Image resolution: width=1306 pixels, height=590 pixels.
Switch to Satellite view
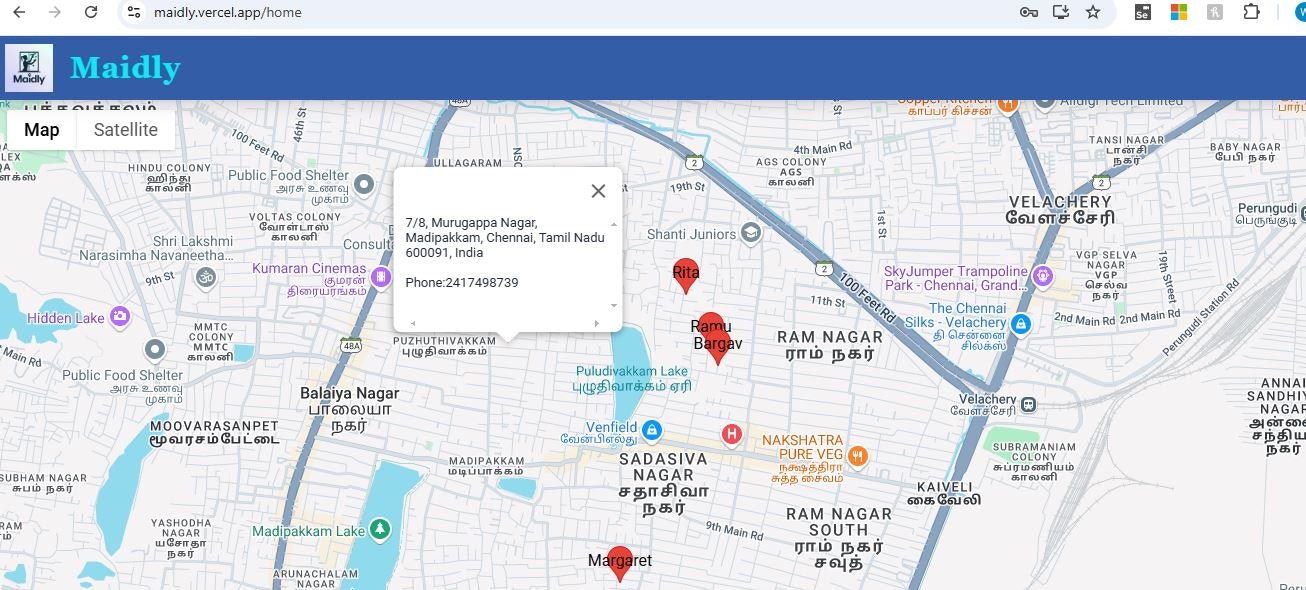[126, 130]
